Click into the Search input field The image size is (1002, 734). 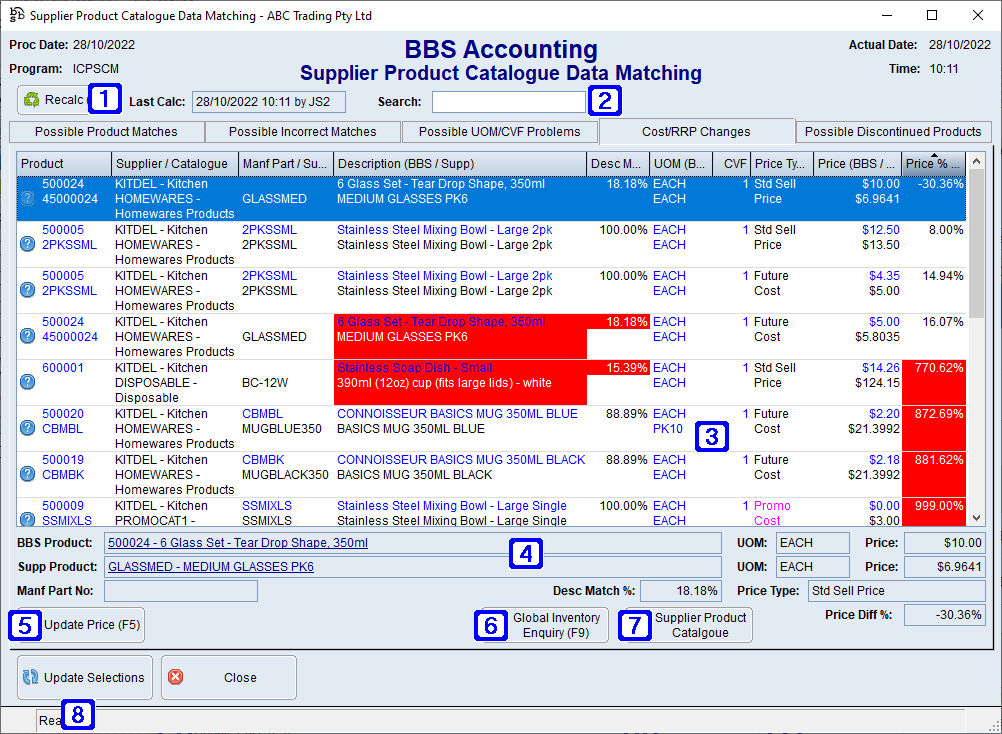tap(507, 101)
